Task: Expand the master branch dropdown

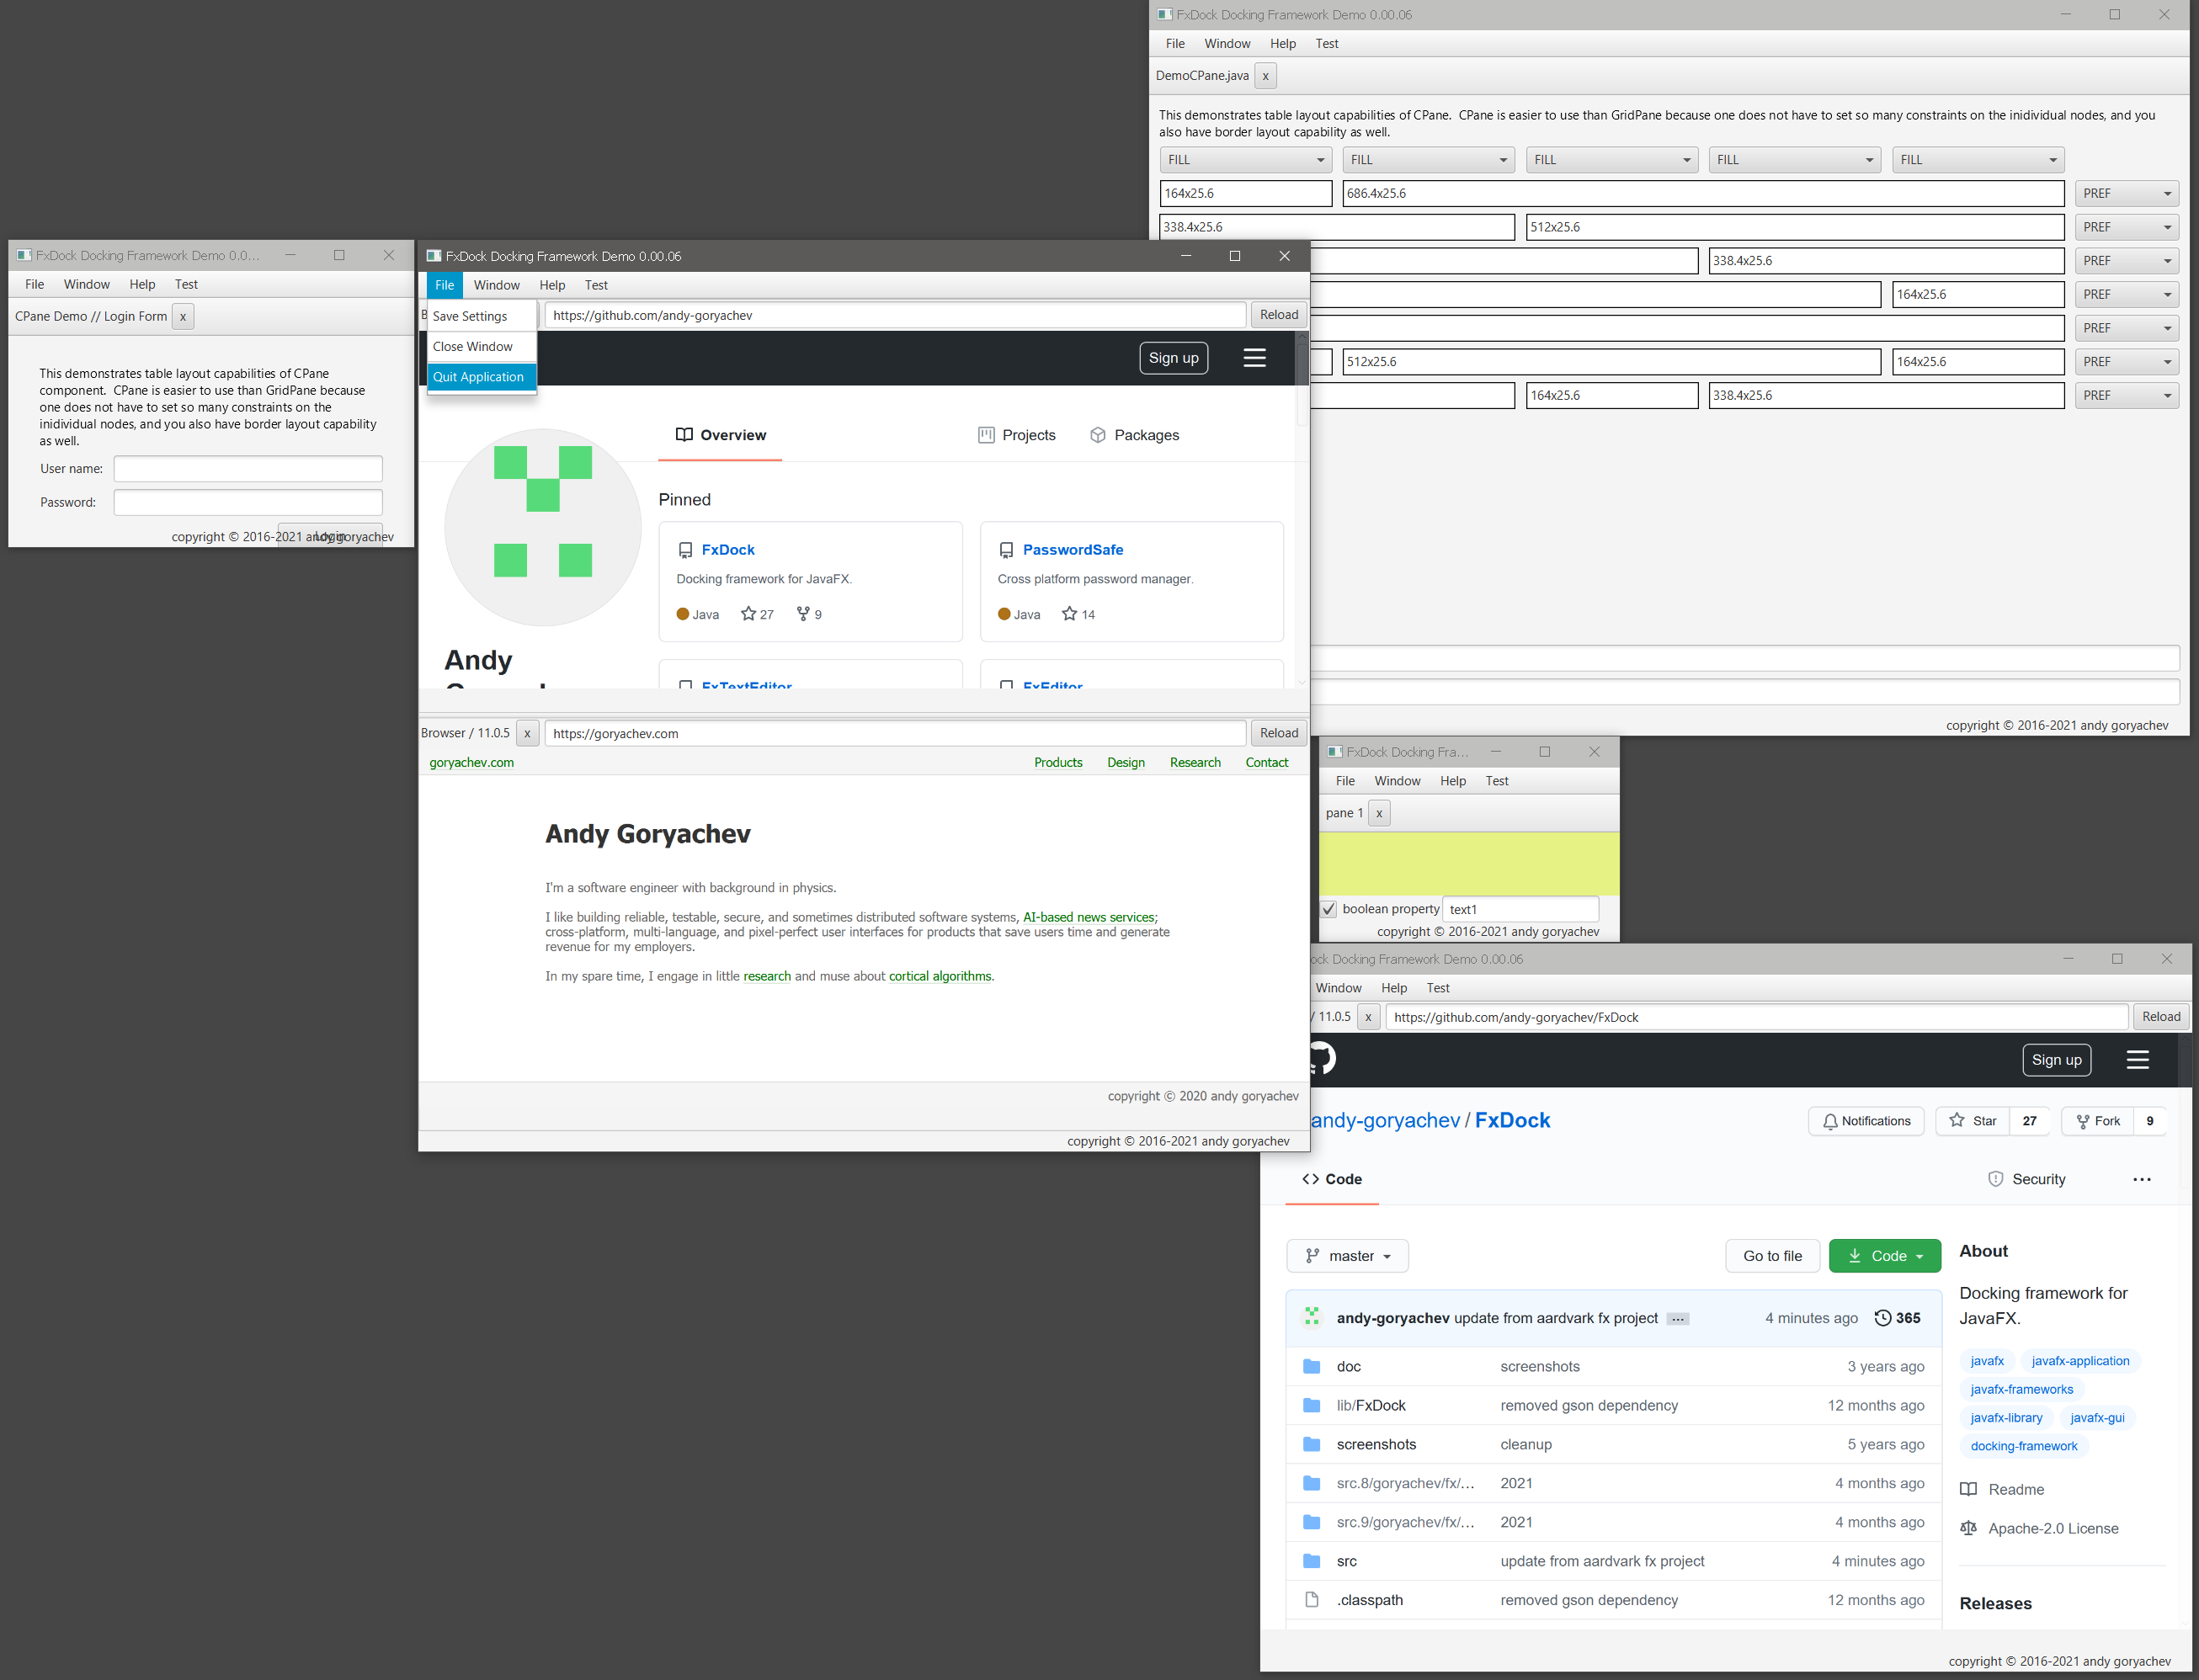Action: pyautogui.click(x=1347, y=1255)
